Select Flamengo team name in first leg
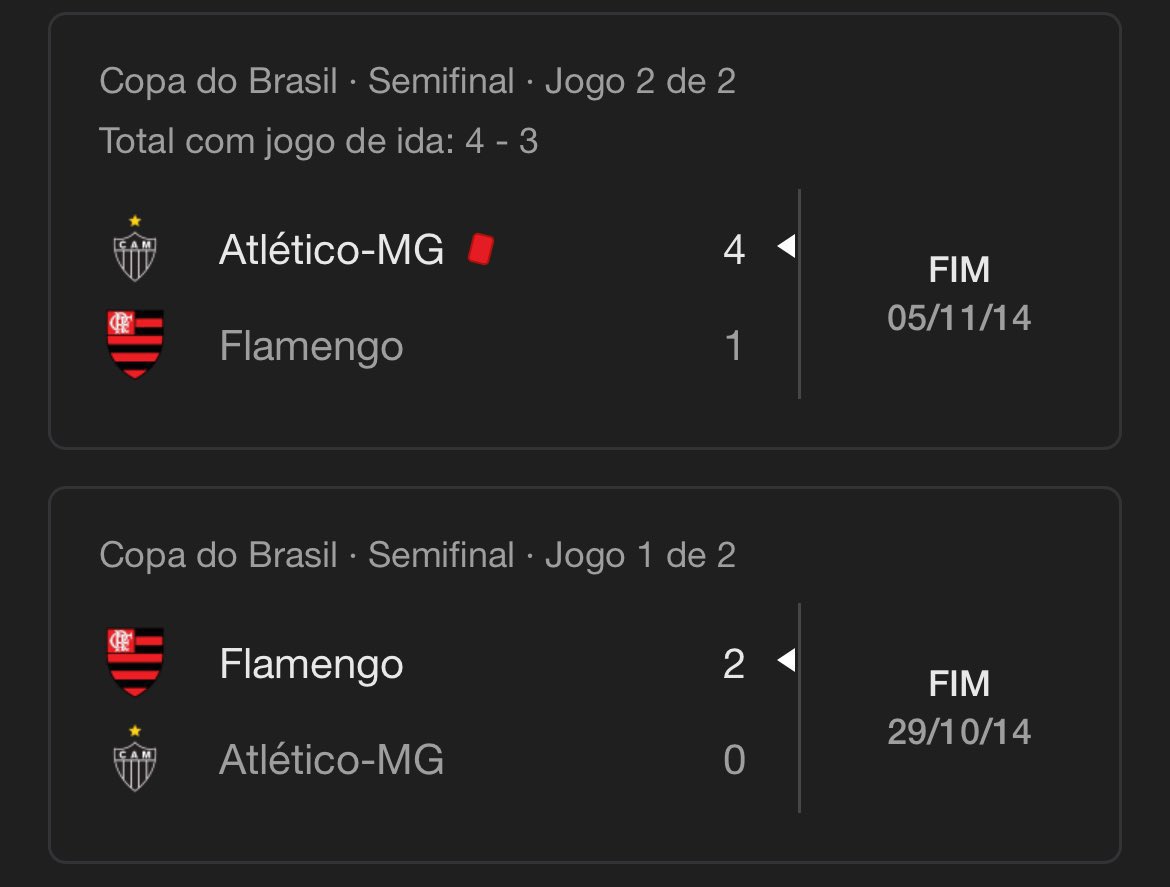The height and width of the screenshot is (887, 1170). pyautogui.click(x=311, y=664)
